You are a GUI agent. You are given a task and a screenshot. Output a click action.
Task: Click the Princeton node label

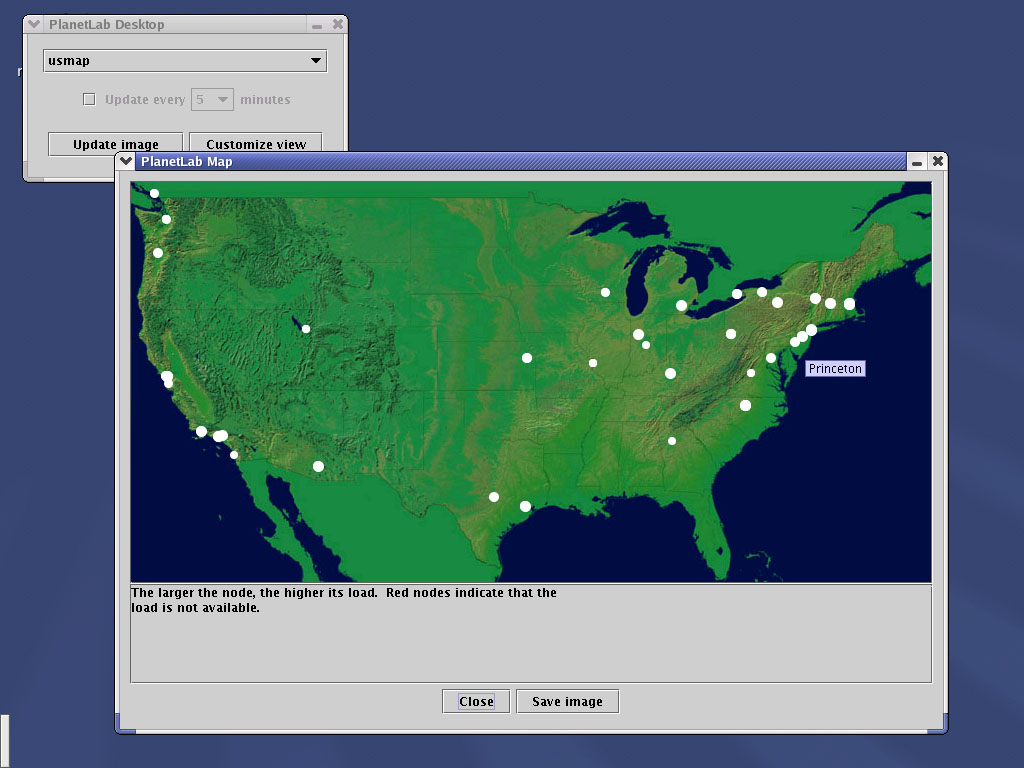click(835, 369)
